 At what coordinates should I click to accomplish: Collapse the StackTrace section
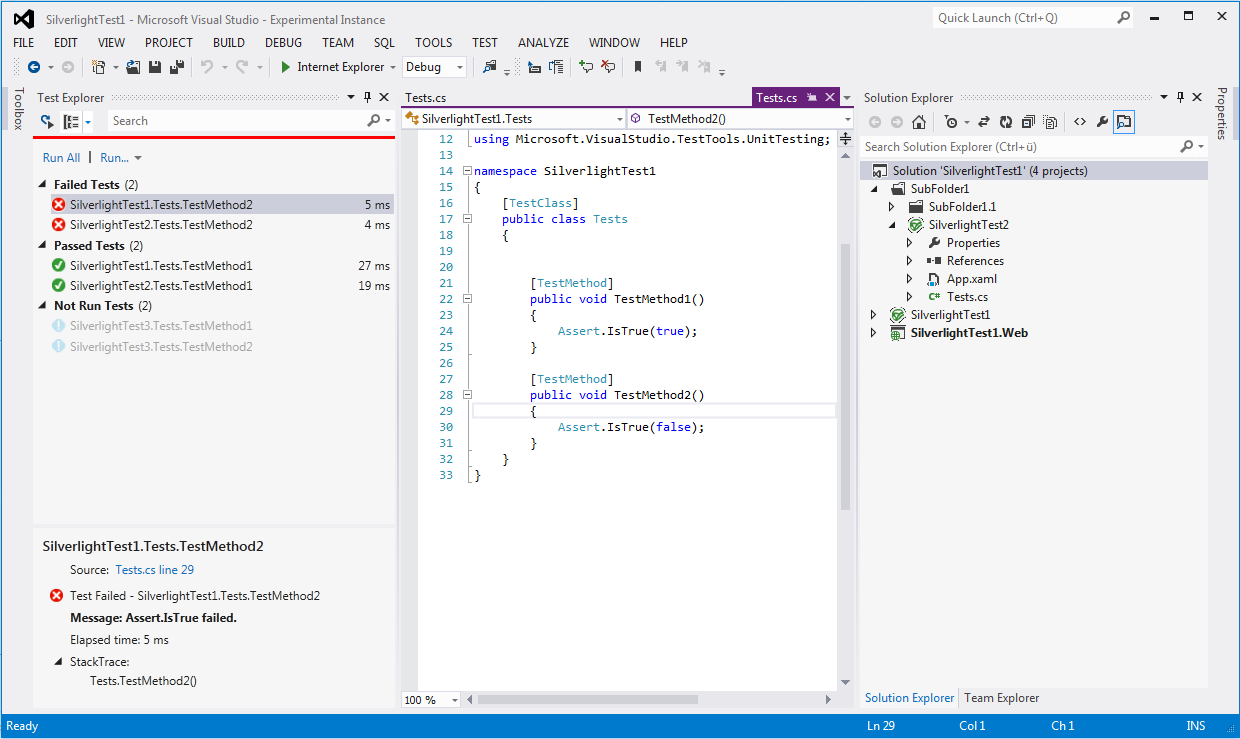[57, 662]
